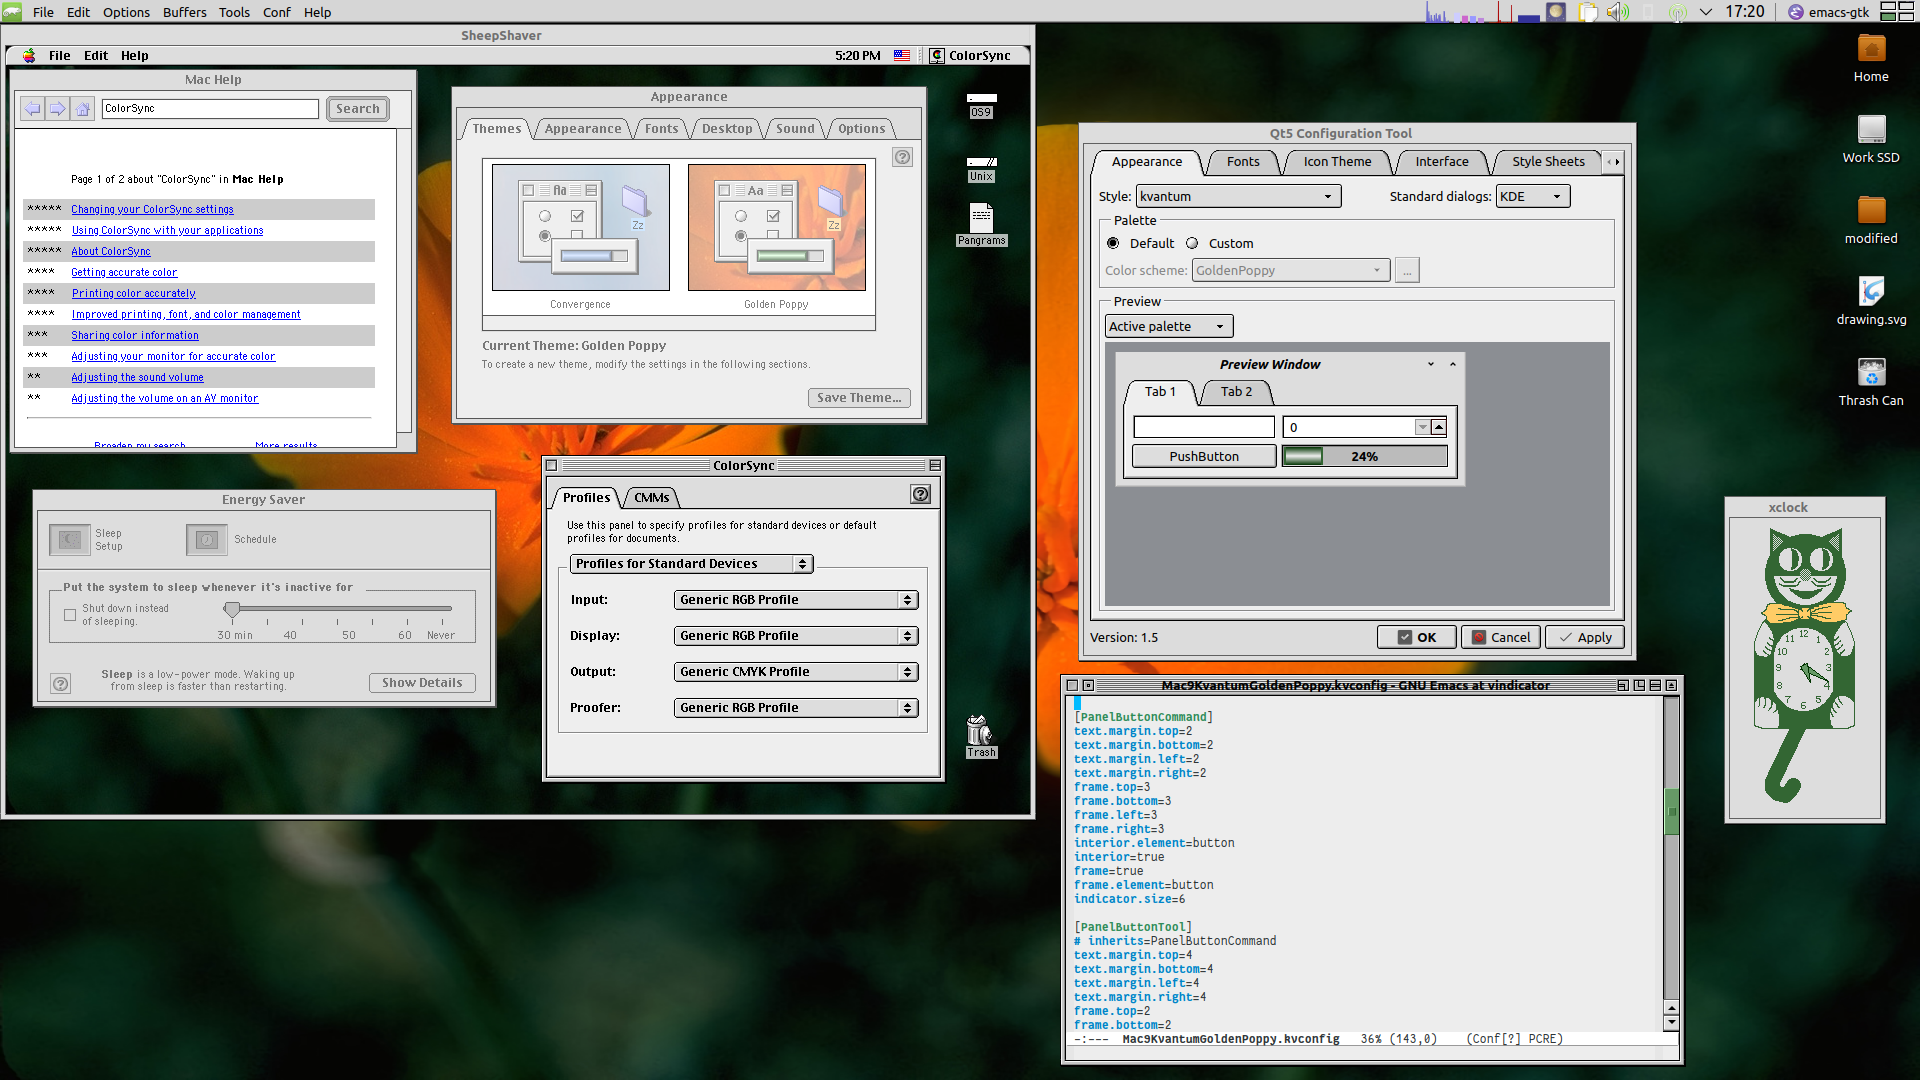Click the help icon in Energy Saver
1920x1080 pixels.
61,684
